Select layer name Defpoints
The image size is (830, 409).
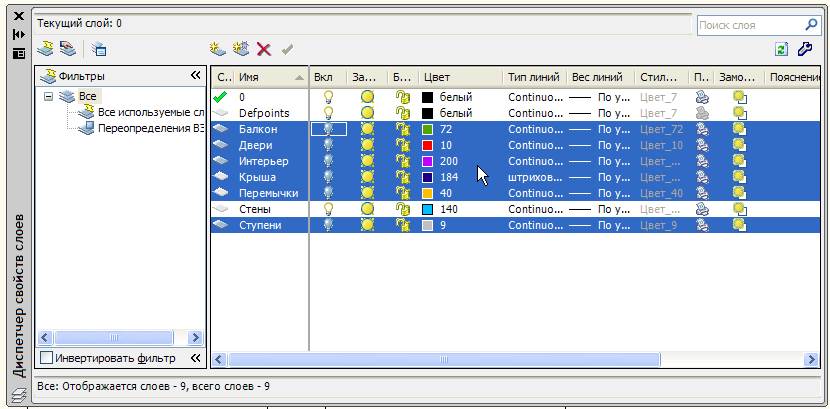point(264,113)
